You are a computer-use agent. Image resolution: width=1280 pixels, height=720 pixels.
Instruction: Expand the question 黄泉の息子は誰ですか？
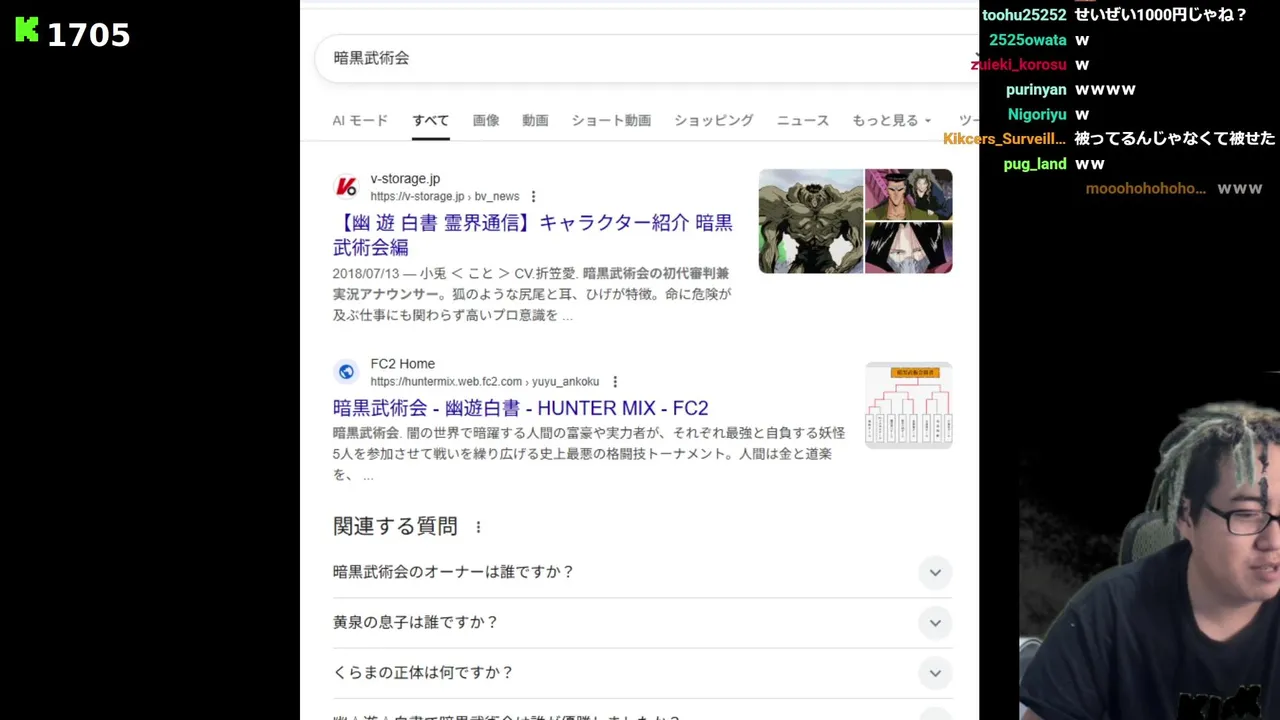point(935,622)
